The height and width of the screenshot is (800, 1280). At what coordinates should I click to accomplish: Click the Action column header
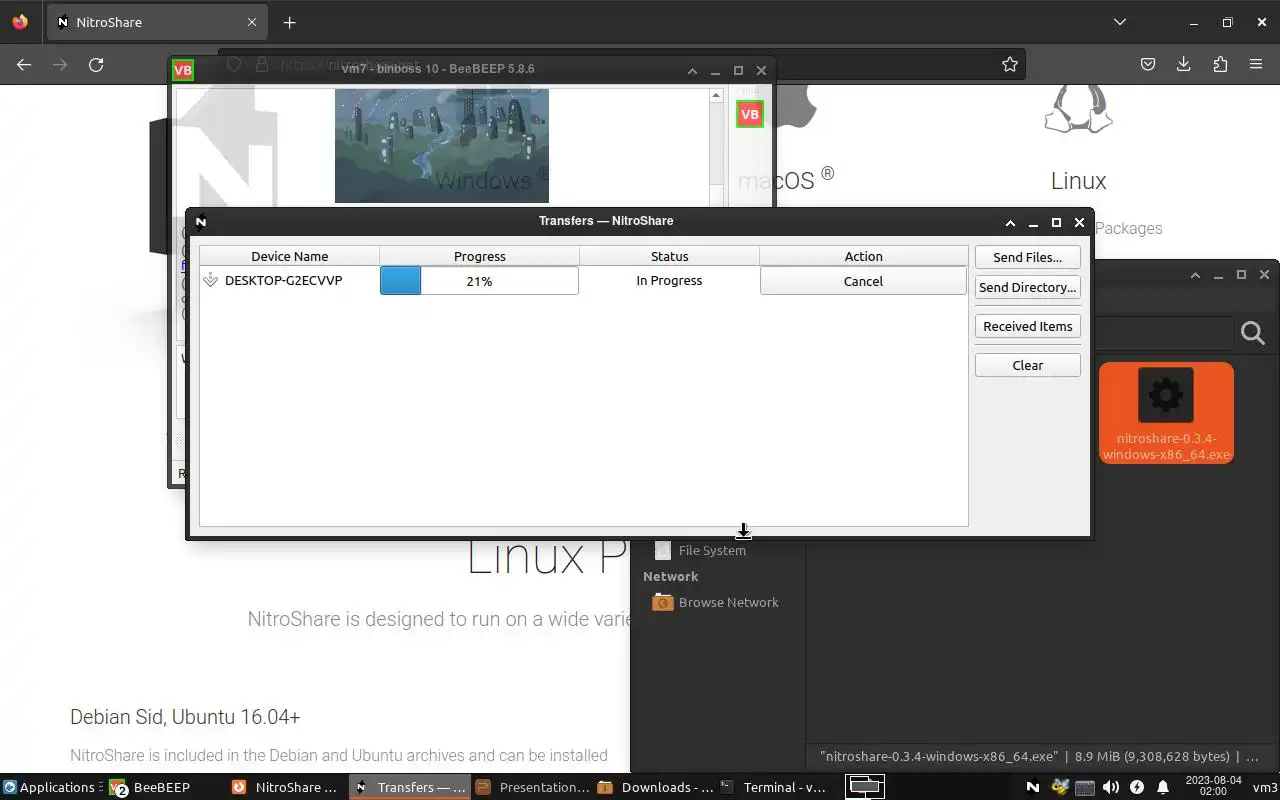click(x=863, y=256)
